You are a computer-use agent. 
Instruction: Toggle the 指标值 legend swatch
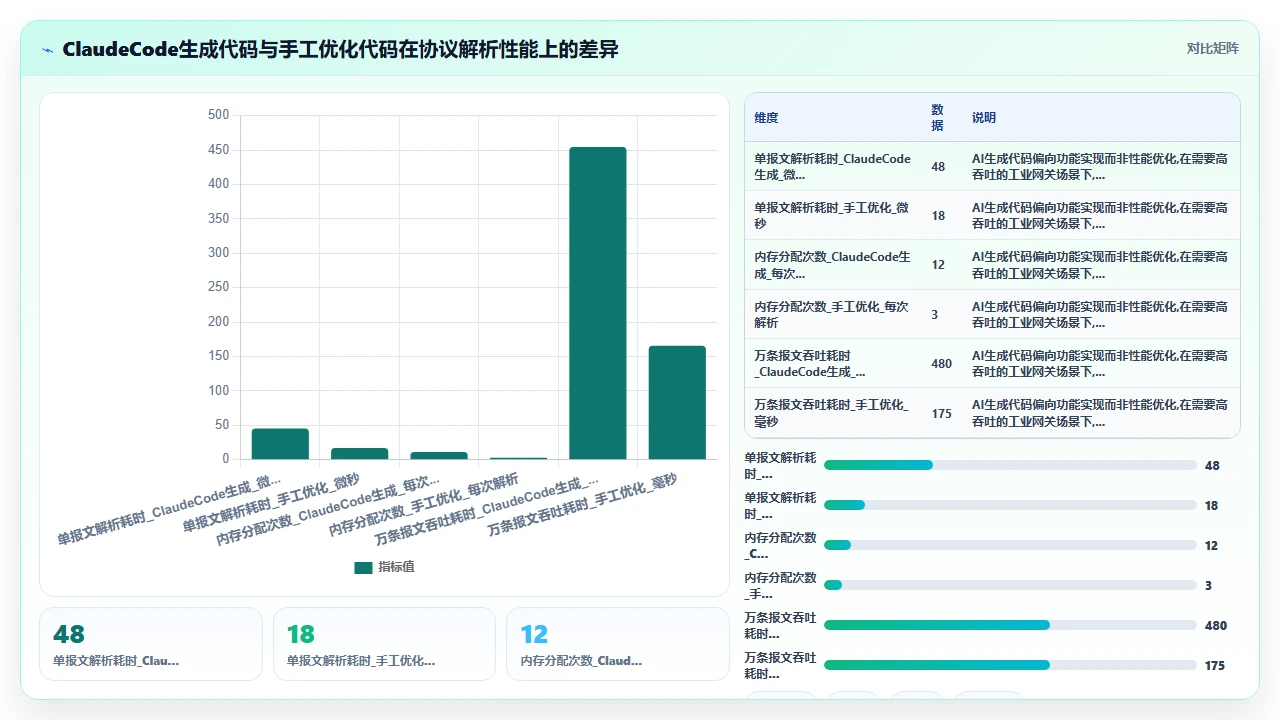[363, 567]
